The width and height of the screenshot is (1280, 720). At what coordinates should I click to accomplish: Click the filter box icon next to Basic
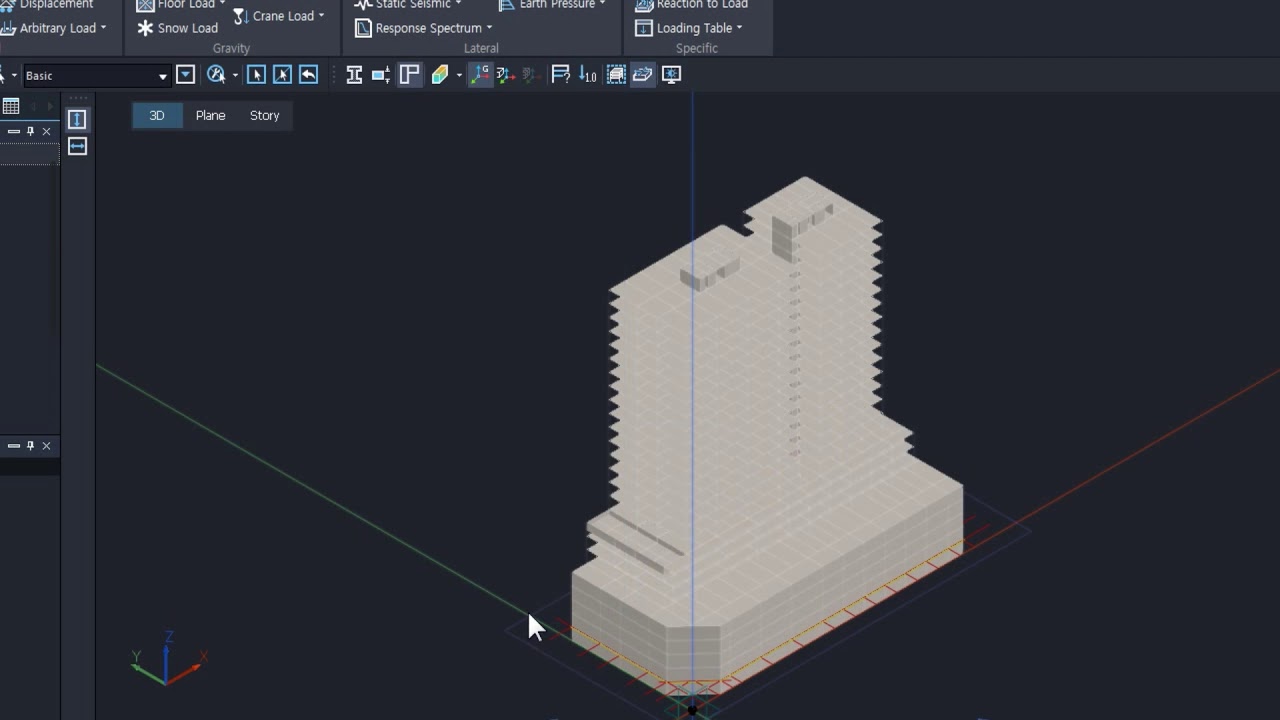pyautogui.click(x=185, y=75)
